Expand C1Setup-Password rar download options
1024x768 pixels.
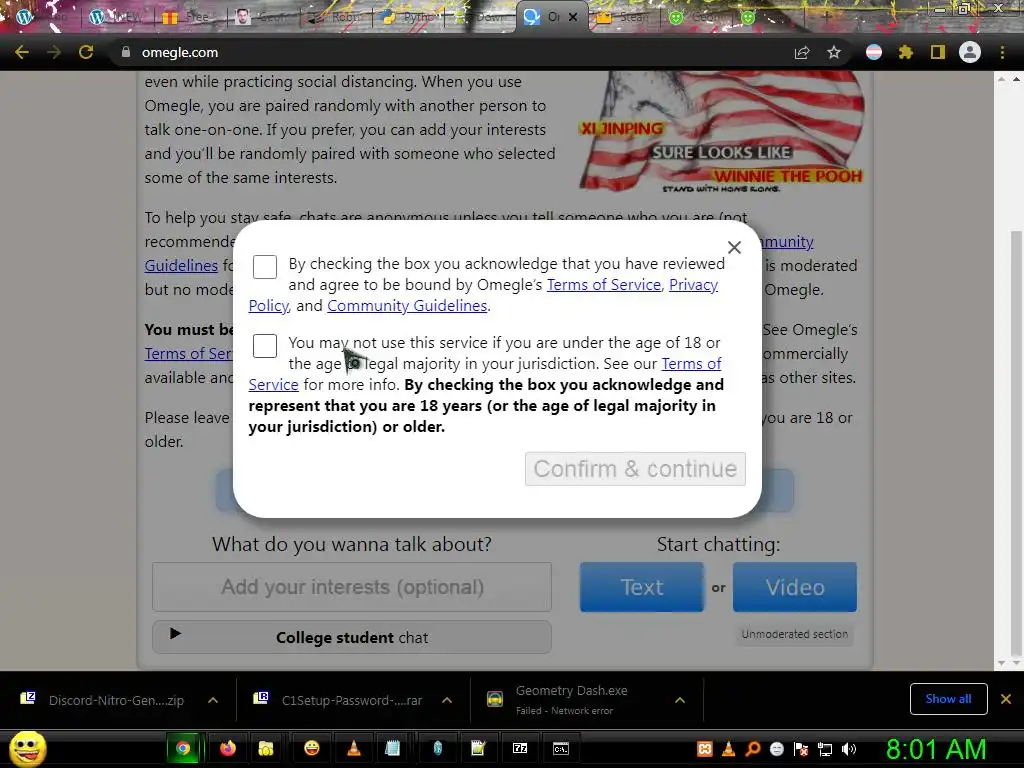(x=447, y=700)
